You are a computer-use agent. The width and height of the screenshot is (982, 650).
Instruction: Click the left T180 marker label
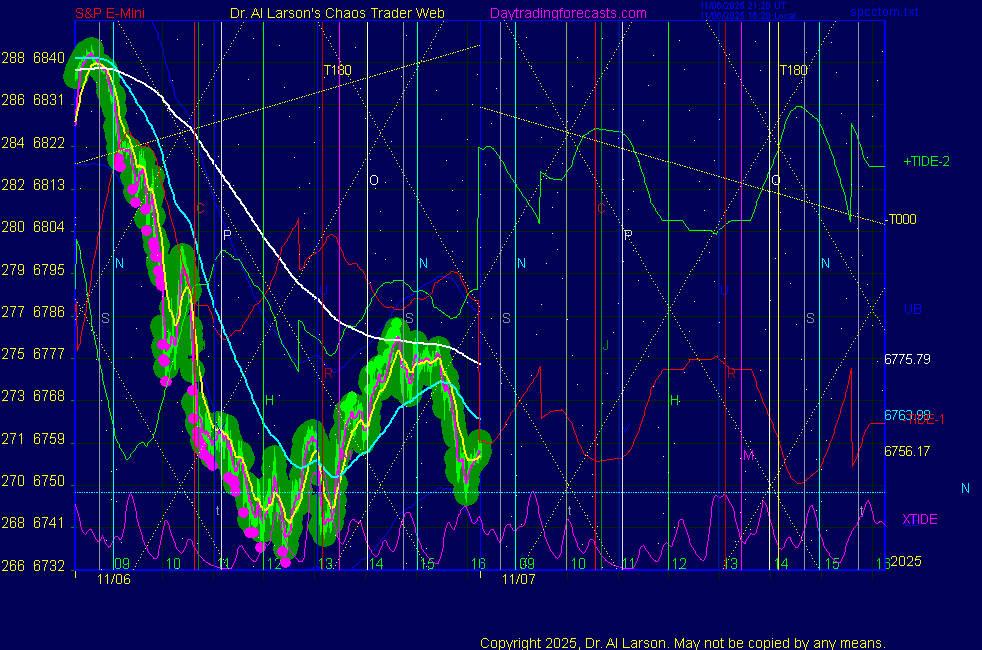(337, 70)
